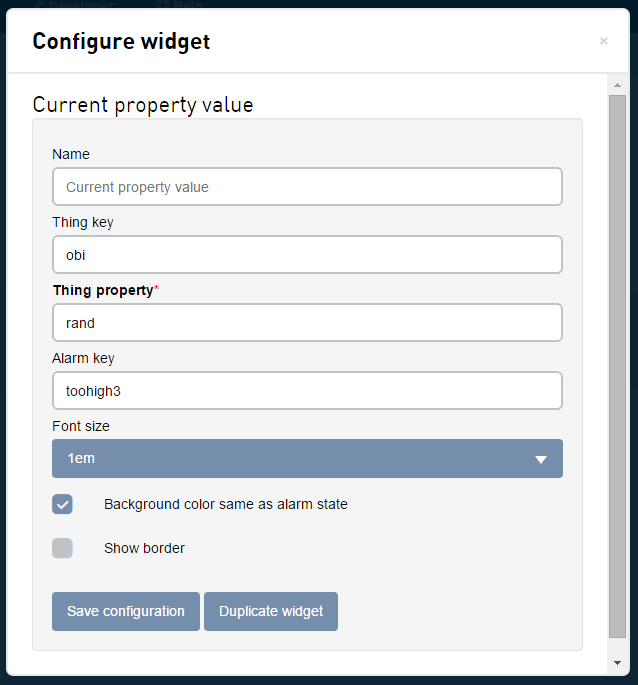Screen dimensions: 638x685
Task: Enable the Show border checkbox
Action: pos(63,548)
